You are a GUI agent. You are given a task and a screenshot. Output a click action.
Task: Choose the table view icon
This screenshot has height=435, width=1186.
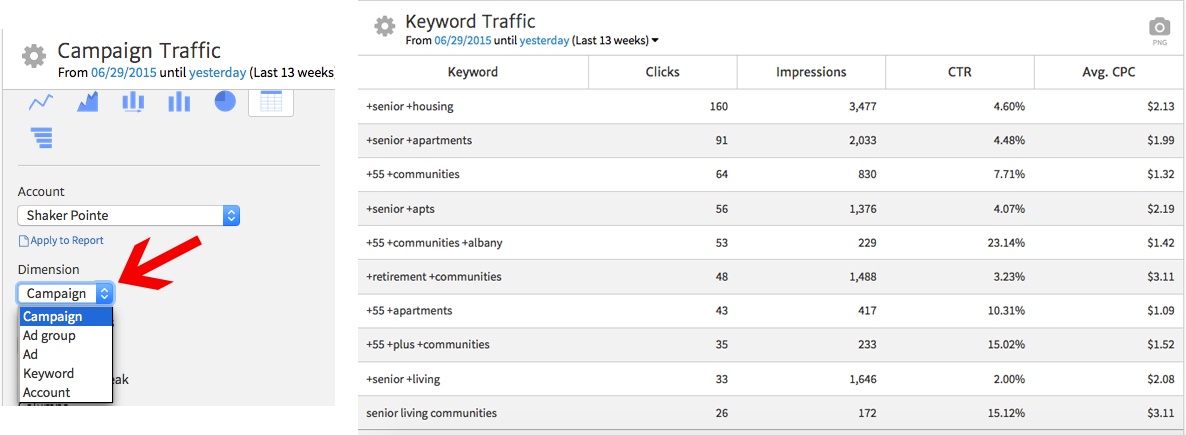tap(271, 102)
